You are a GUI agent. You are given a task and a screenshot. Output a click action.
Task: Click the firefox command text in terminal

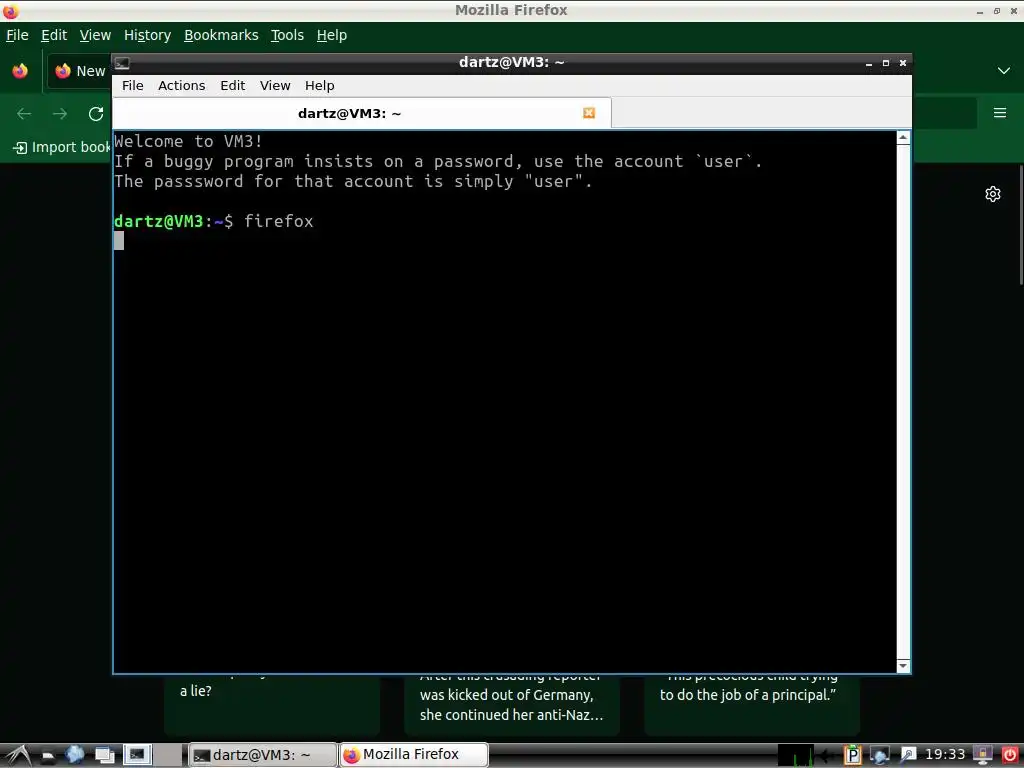click(x=279, y=221)
